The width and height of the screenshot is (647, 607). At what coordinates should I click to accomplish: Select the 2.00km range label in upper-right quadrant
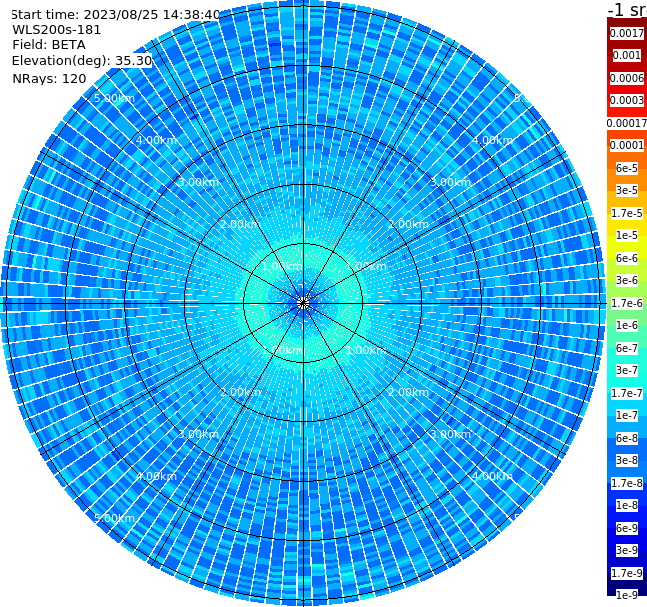(408, 224)
